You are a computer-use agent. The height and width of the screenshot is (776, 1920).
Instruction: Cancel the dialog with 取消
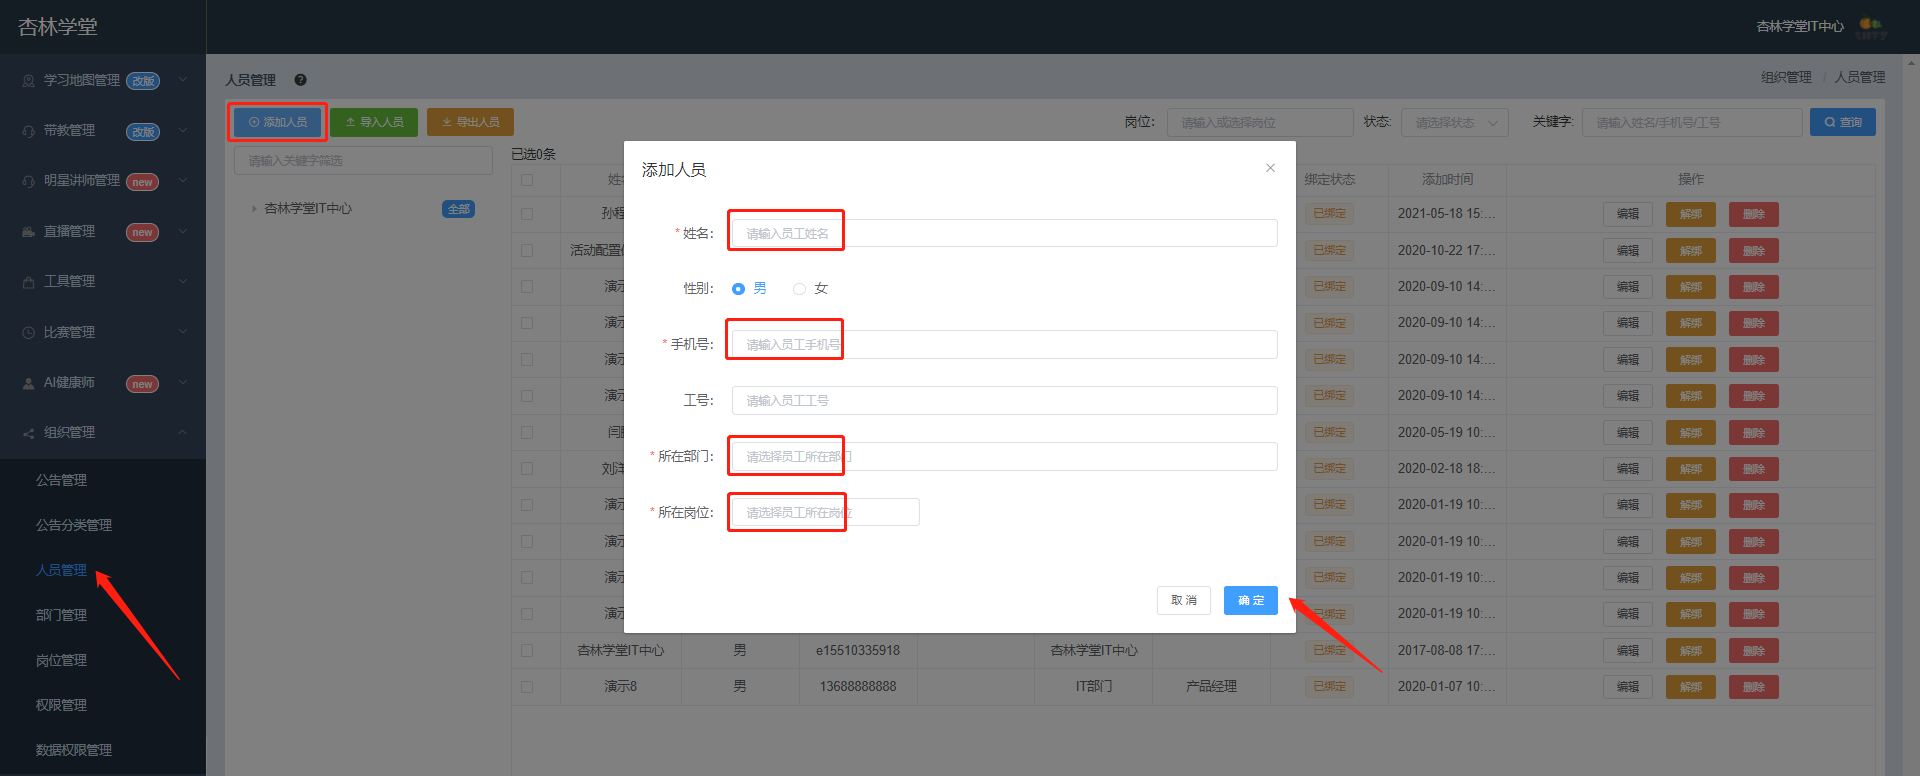pyautogui.click(x=1184, y=601)
